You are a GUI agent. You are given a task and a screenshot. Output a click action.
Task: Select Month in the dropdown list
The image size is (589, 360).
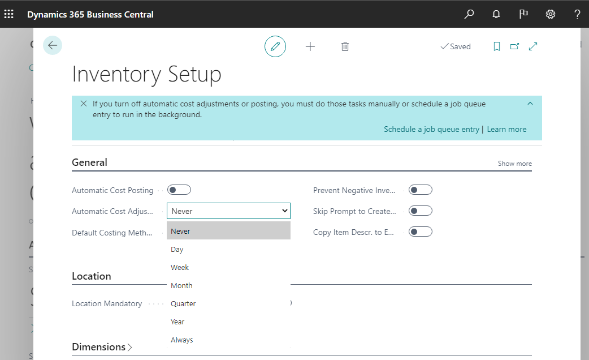[x=229, y=285]
